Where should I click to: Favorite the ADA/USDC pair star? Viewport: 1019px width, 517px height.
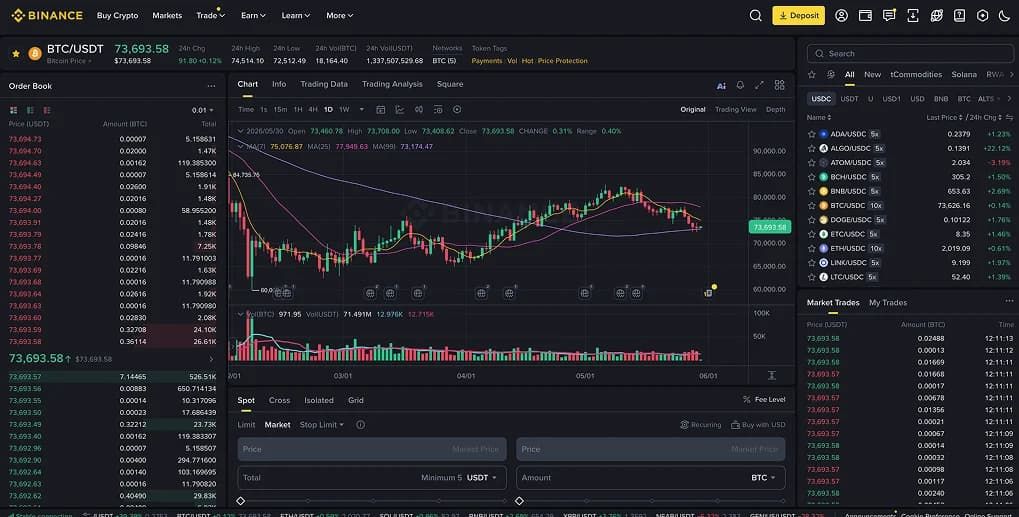click(812, 134)
